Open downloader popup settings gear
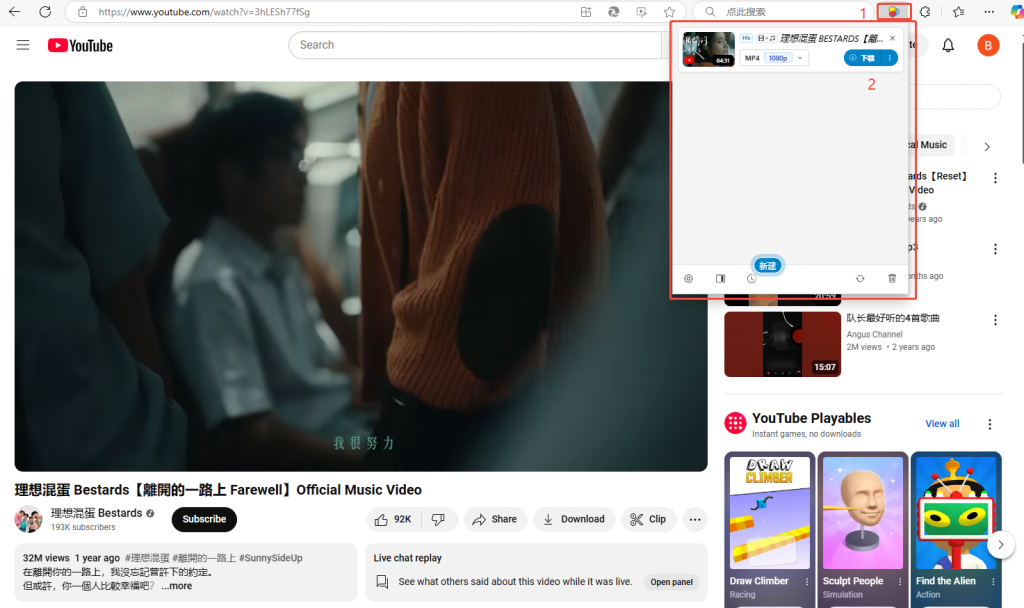The image size is (1024, 608). [x=688, y=278]
